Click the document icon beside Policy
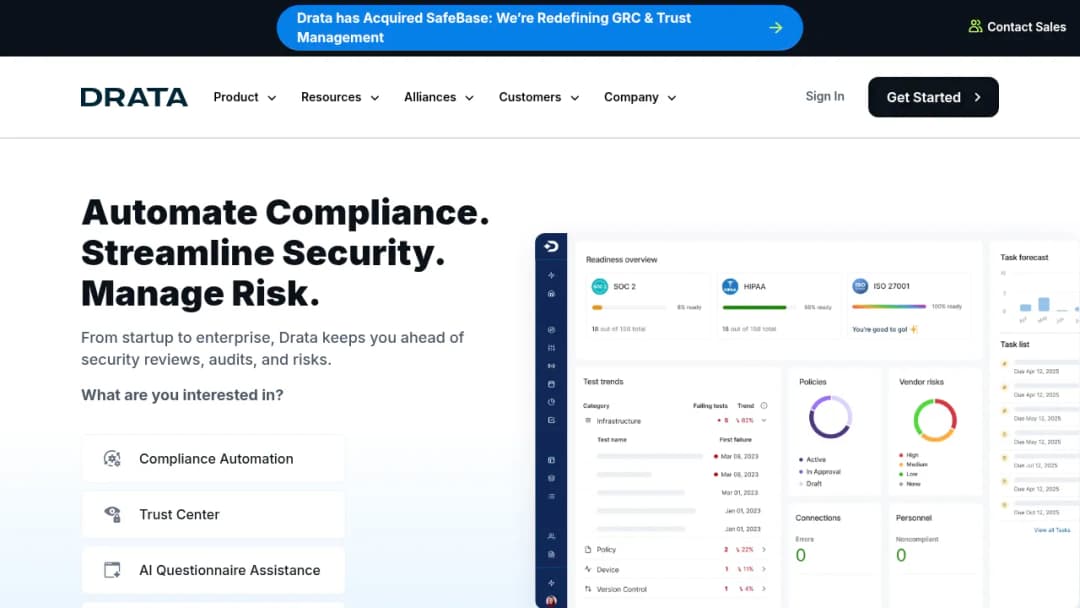Image resolution: width=1080 pixels, height=608 pixels. click(x=588, y=549)
